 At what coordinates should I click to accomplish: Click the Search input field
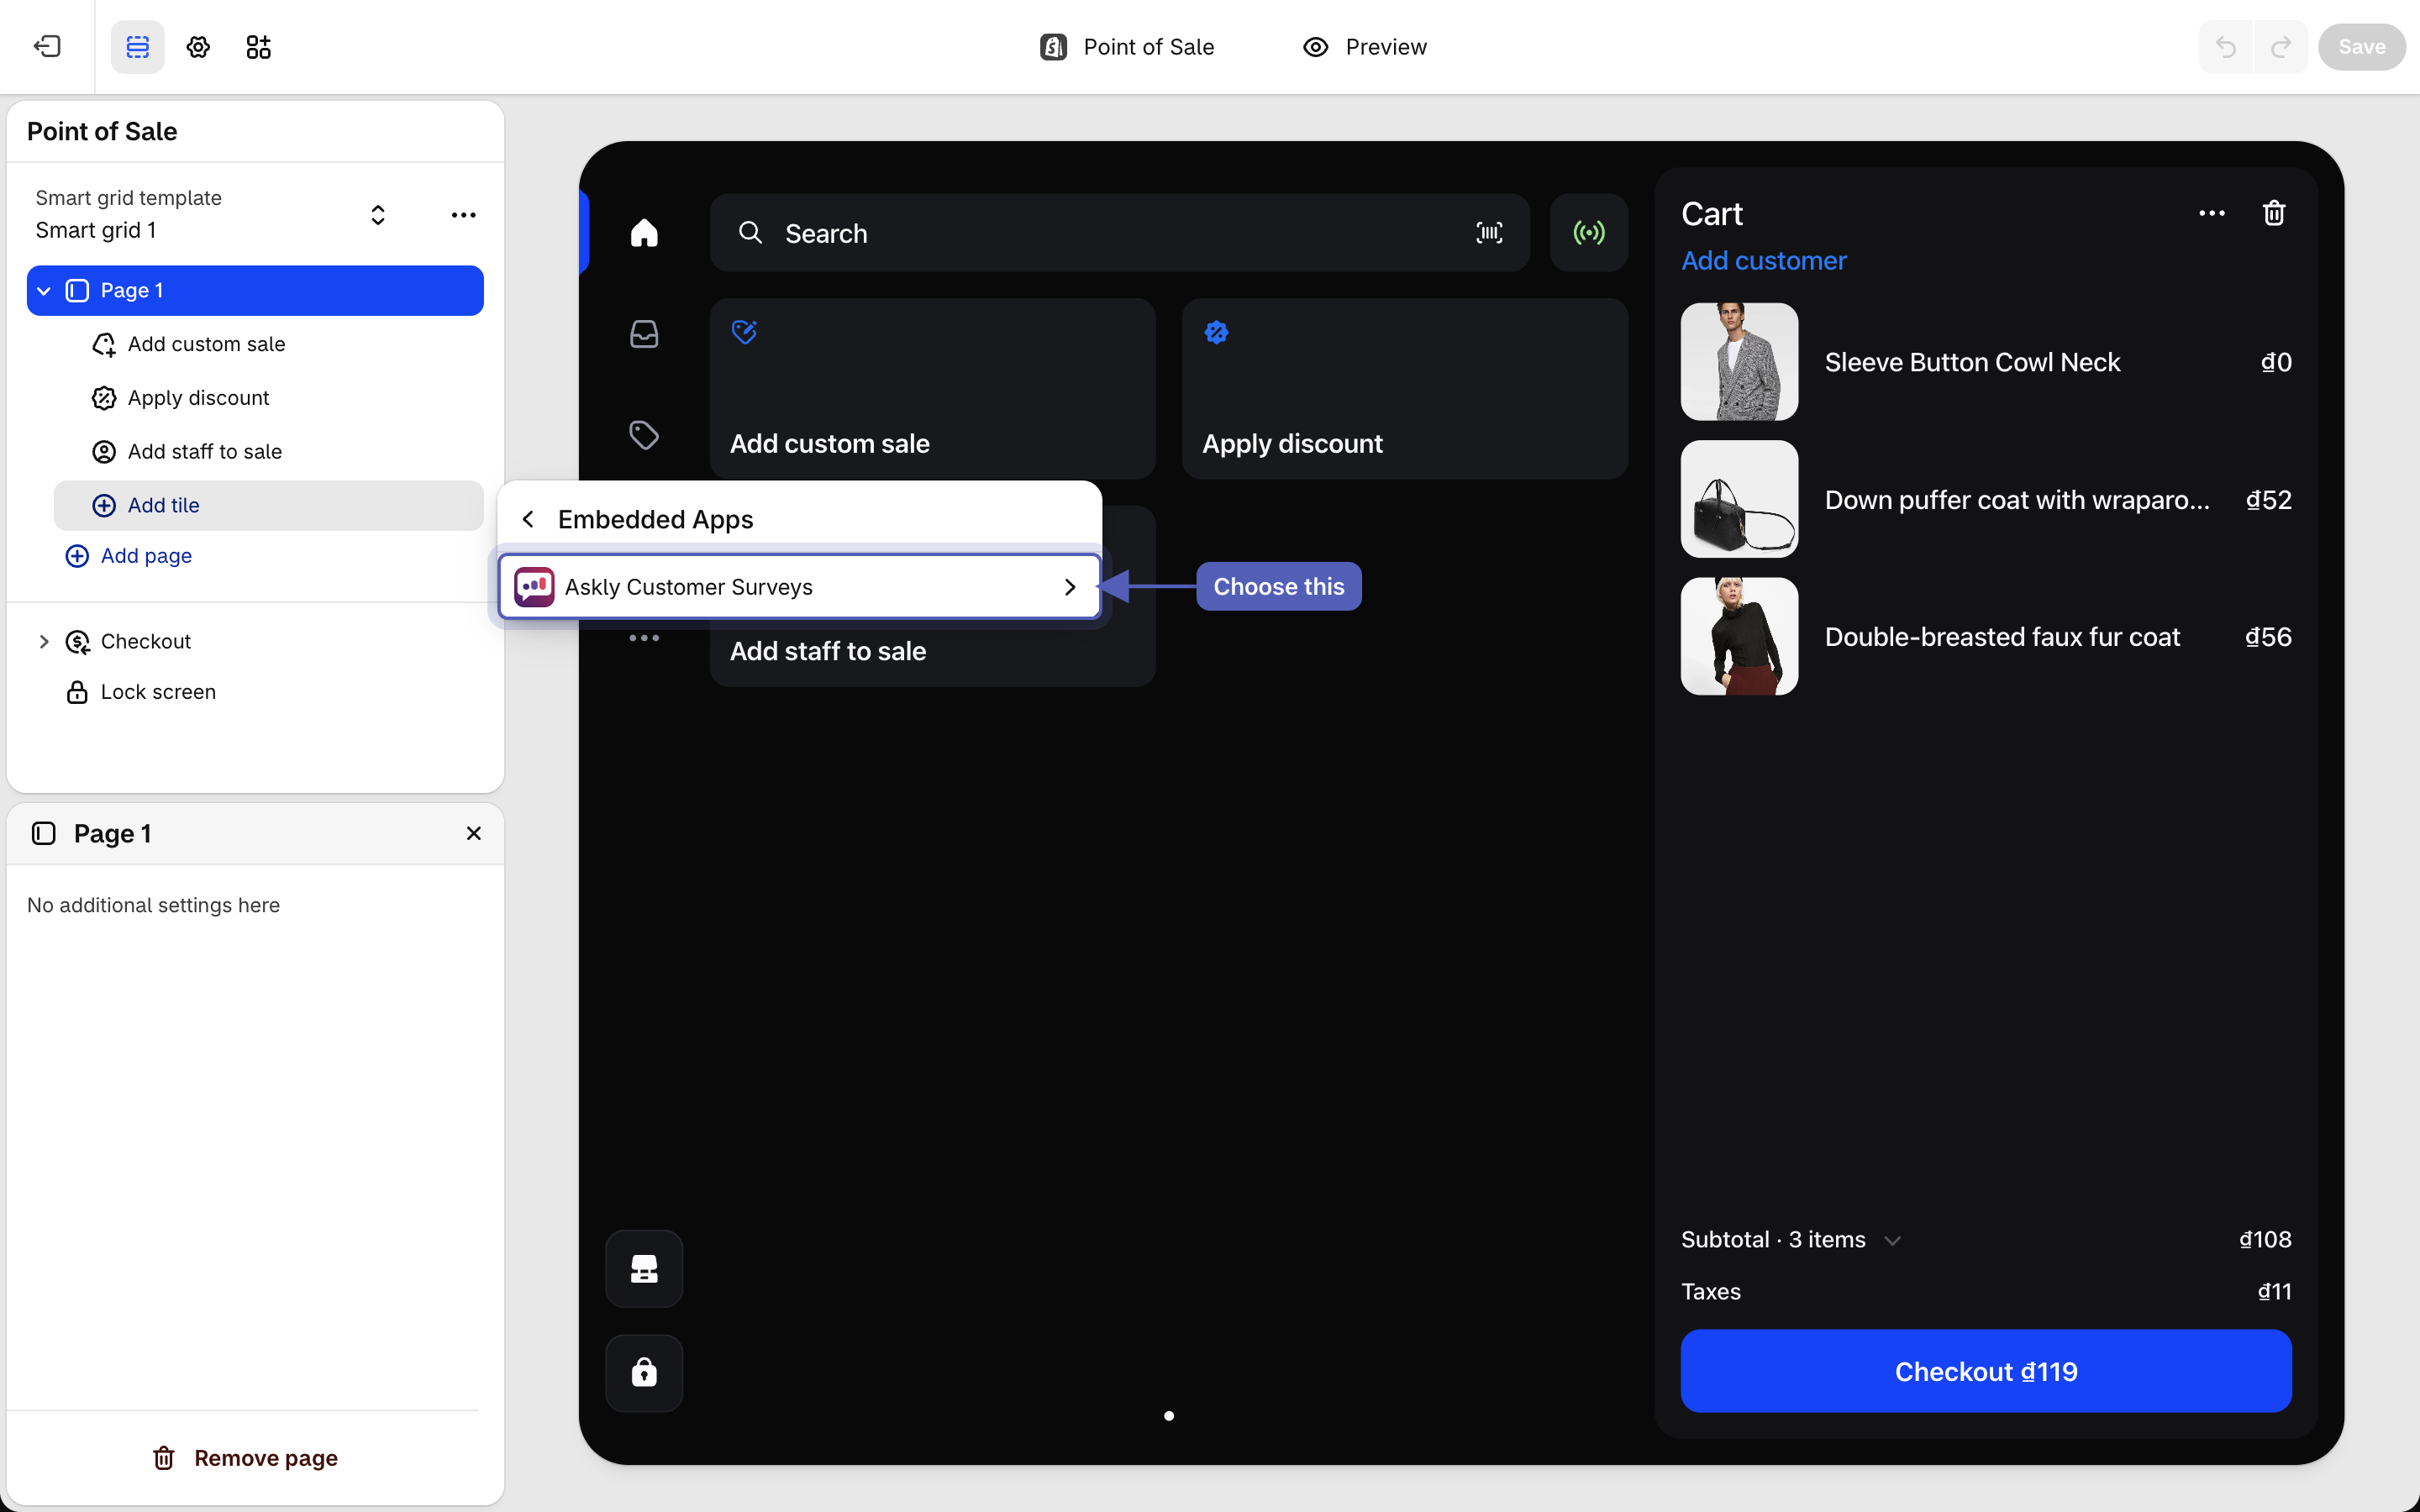point(1120,233)
